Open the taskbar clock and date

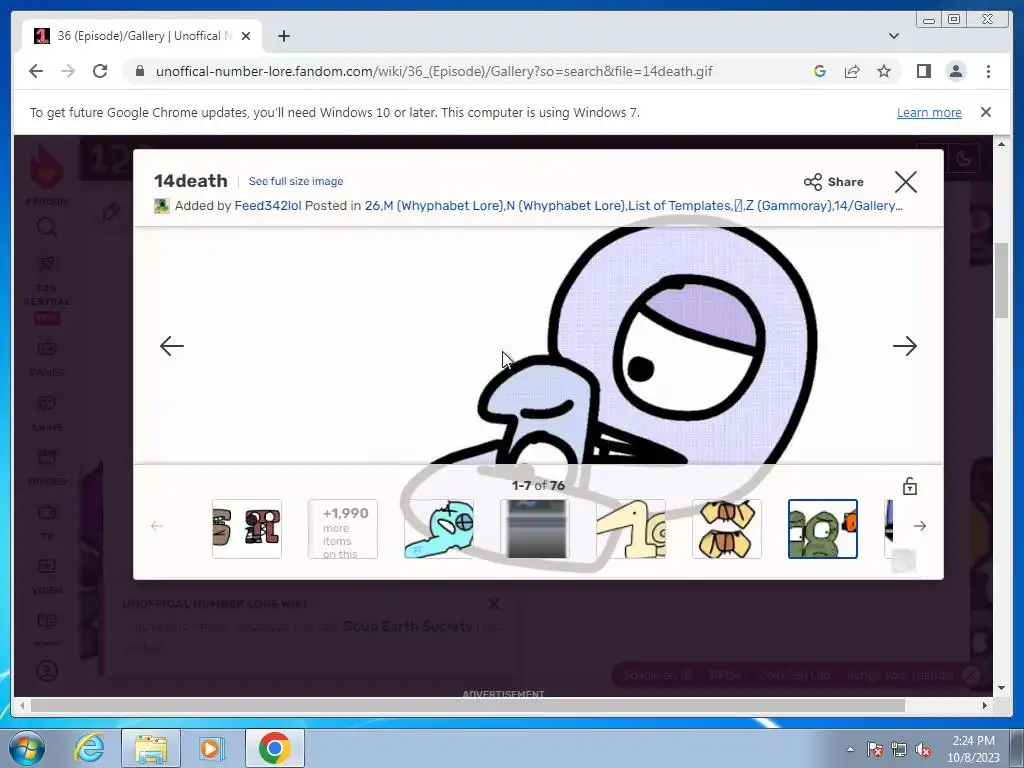tap(973, 749)
